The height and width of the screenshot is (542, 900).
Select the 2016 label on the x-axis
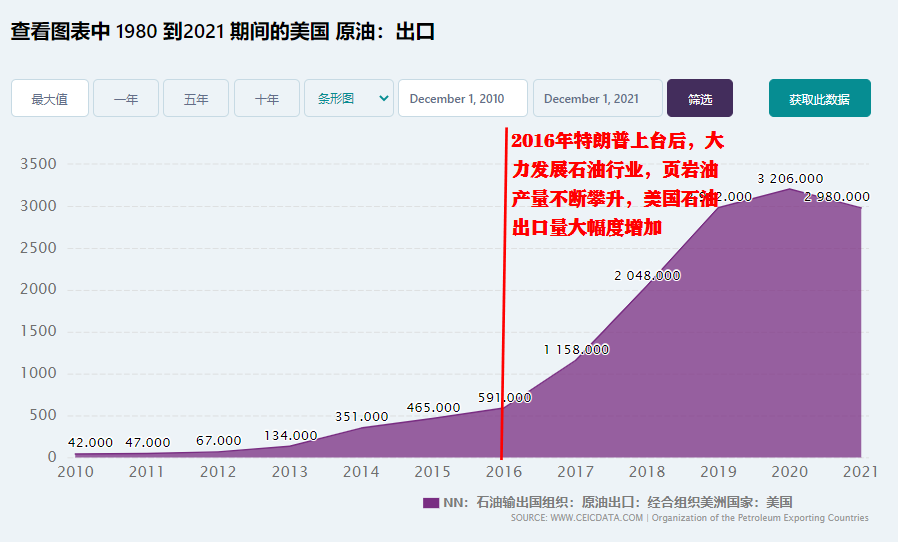coord(501,471)
